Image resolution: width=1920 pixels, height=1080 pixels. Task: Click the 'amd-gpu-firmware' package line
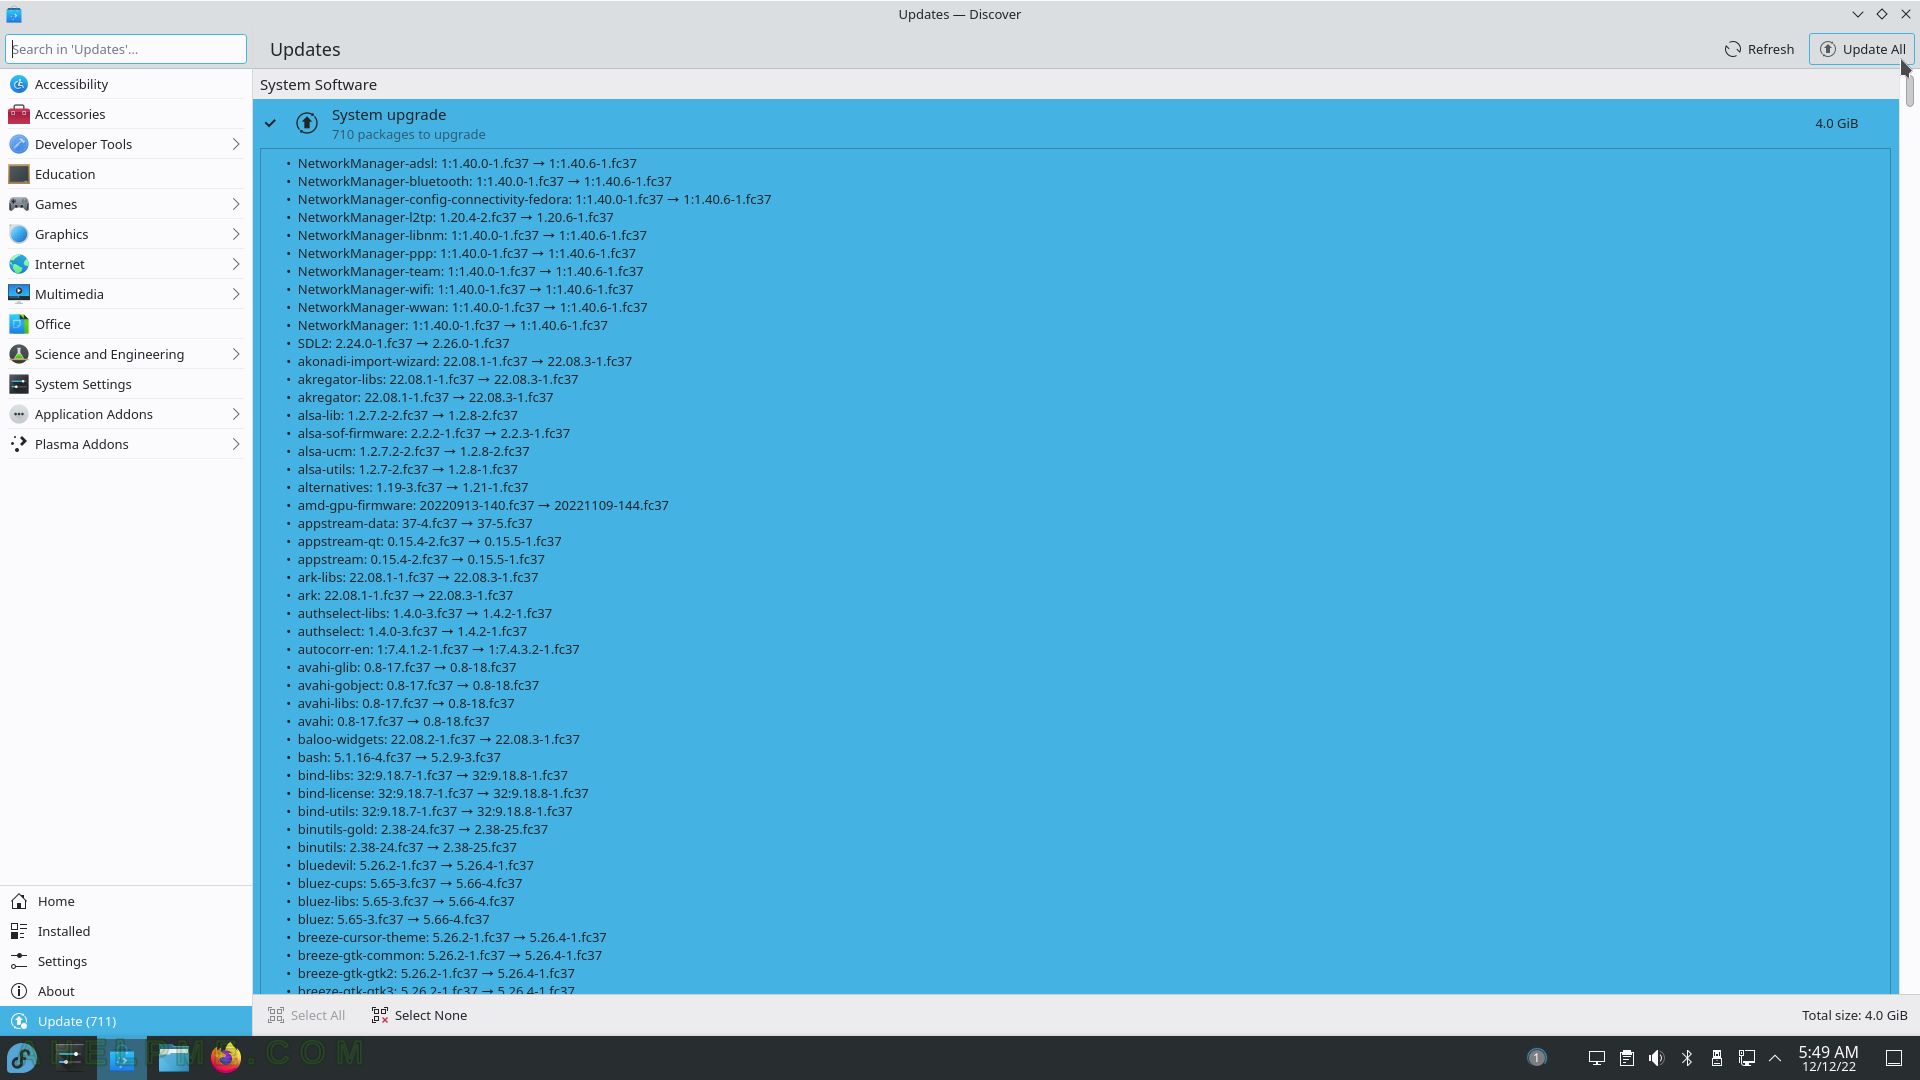[483, 505]
